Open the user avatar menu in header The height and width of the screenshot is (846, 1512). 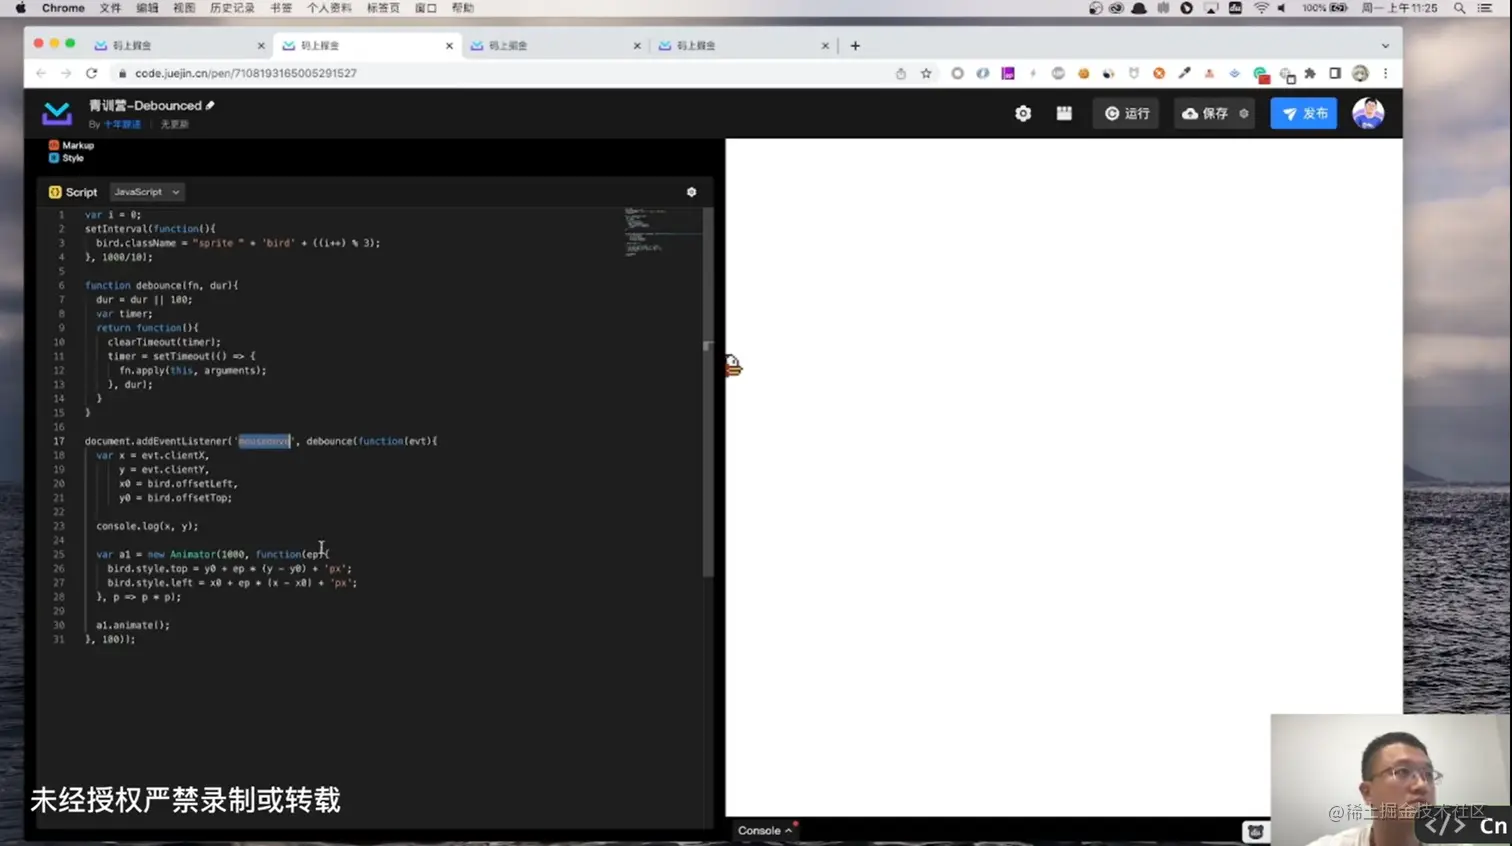1368,114
